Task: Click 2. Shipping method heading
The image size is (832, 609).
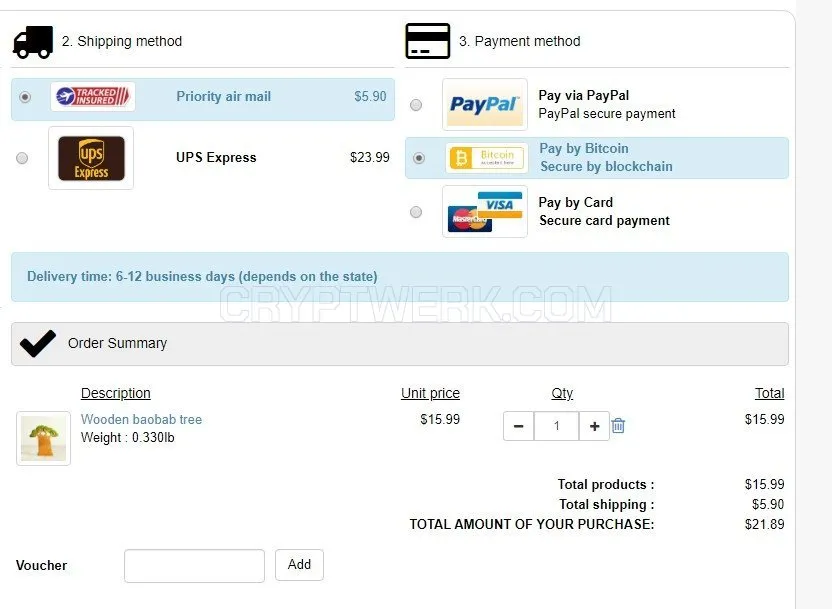Action: click(122, 41)
